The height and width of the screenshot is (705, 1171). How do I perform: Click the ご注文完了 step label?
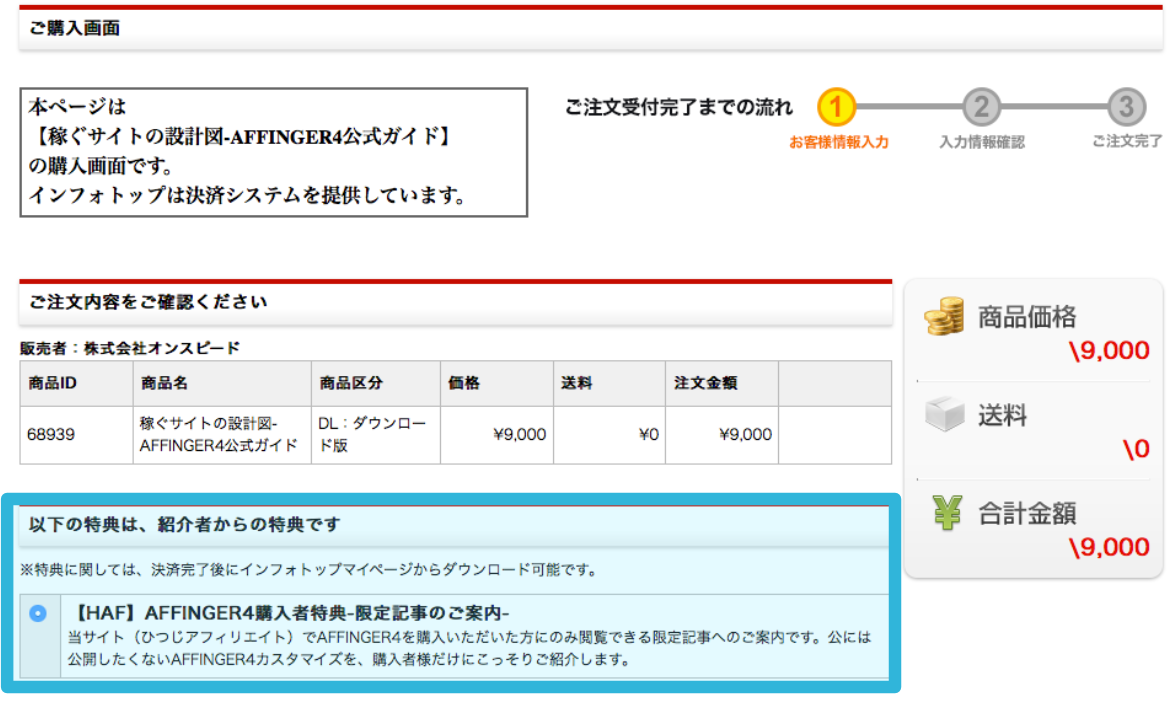pos(1126,142)
